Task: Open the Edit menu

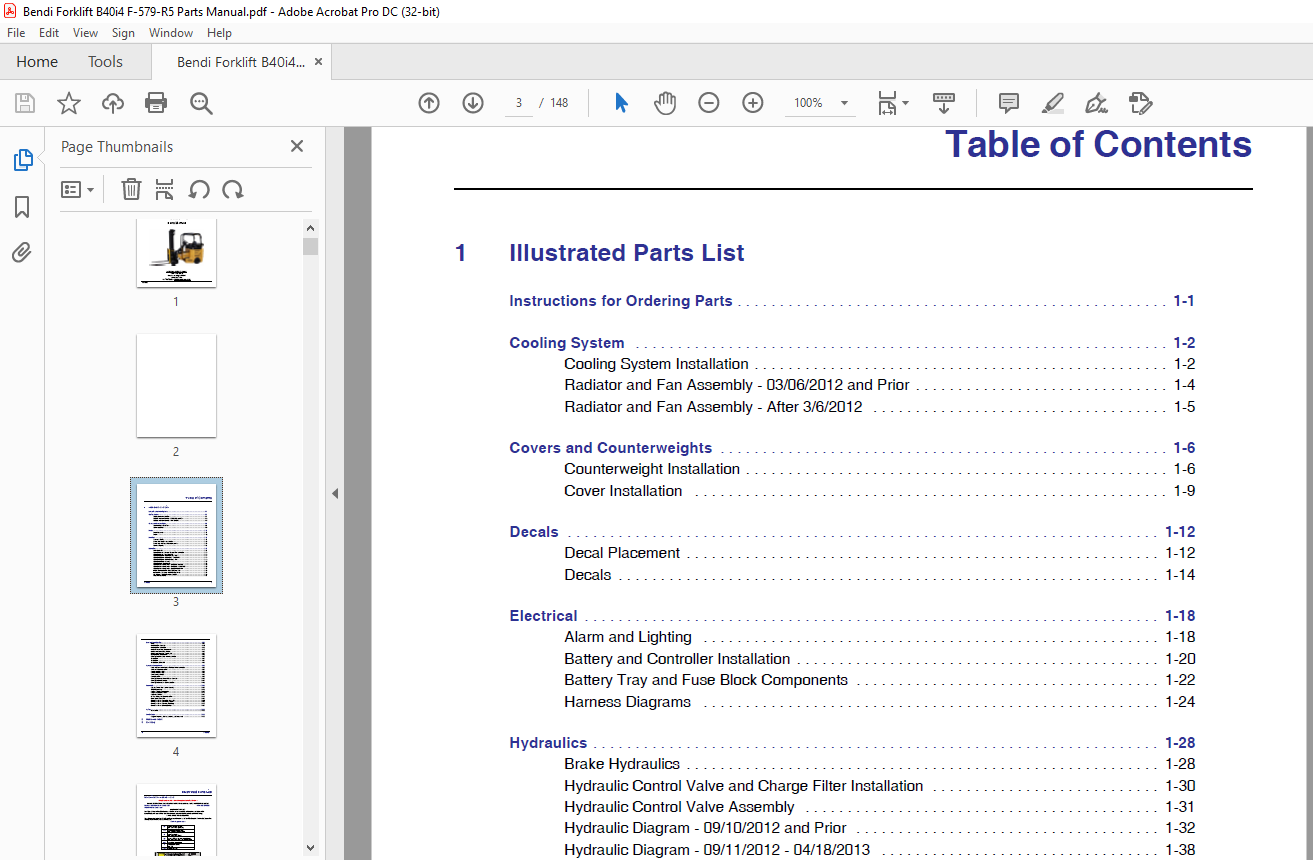Action: [49, 33]
